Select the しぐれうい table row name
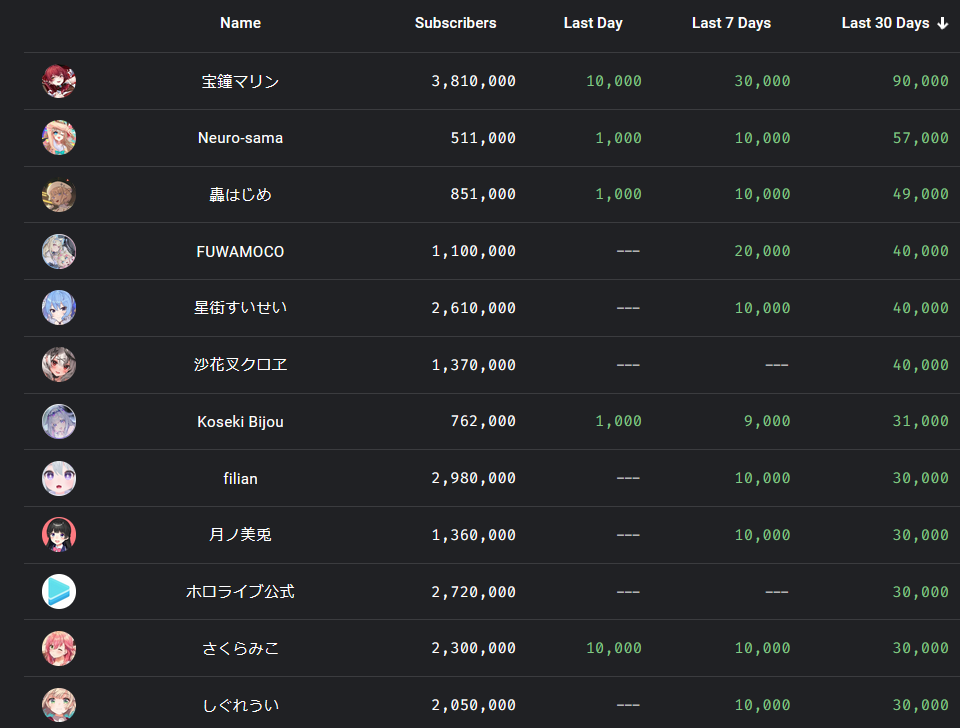 (x=240, y=705)
